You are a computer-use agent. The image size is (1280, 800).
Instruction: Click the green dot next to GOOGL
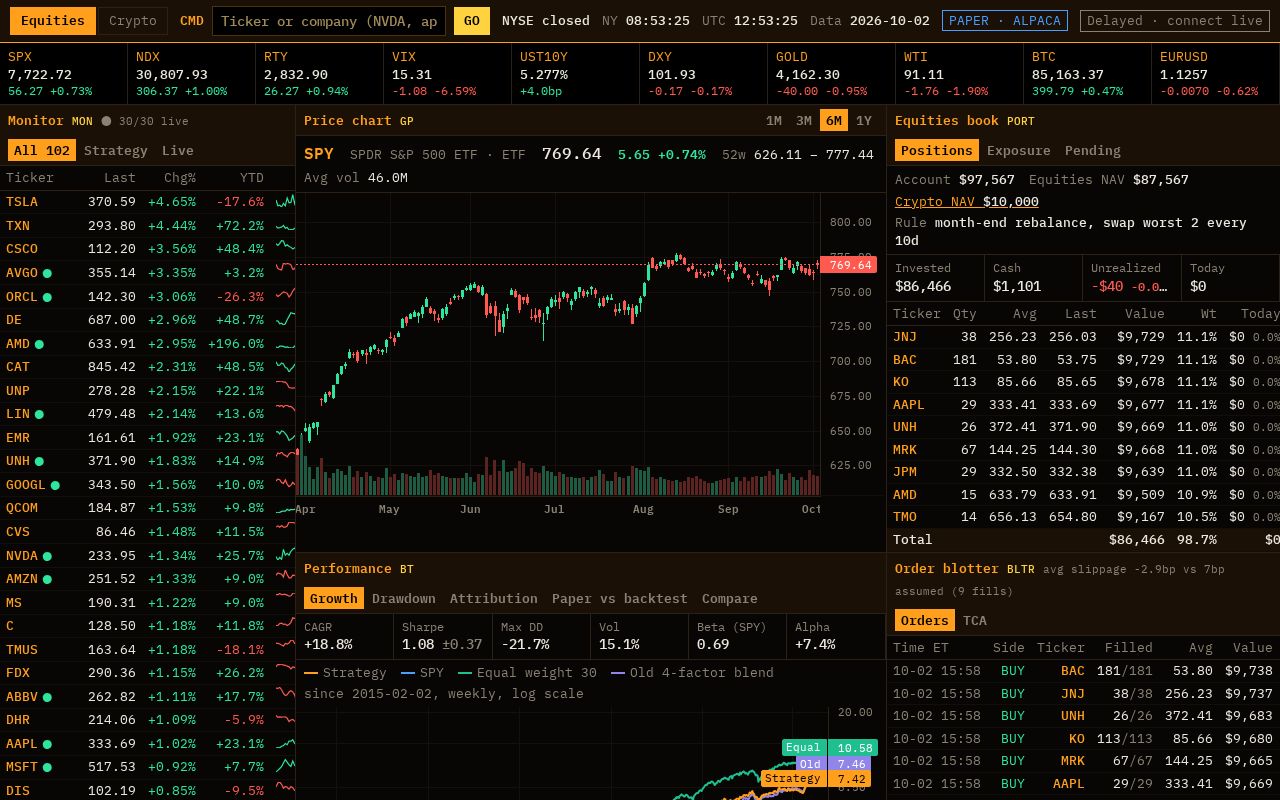click(x=55, y=485)
